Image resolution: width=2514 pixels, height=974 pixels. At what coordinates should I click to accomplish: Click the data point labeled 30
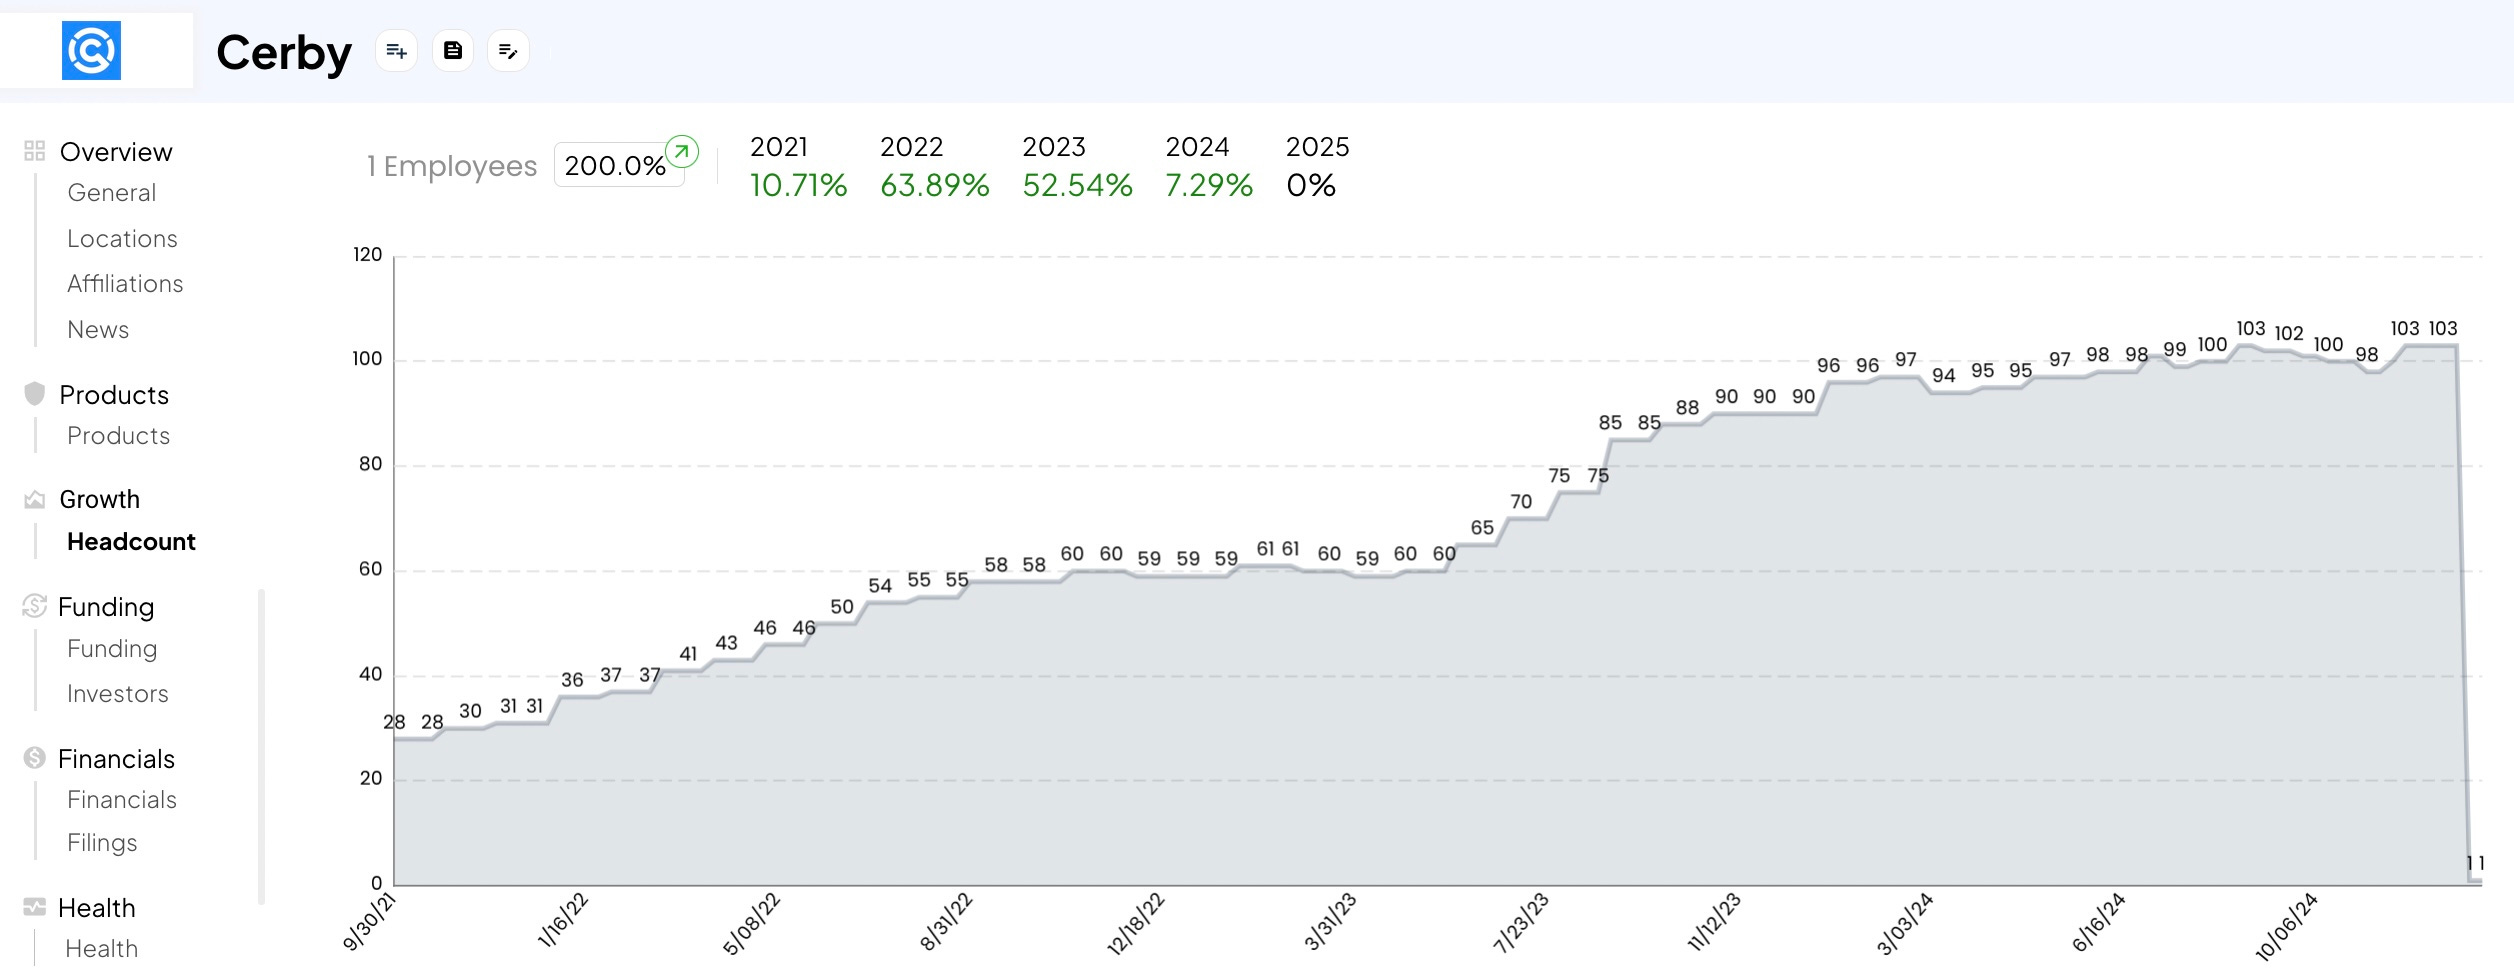pyautogui.click(x=470, y=711)
